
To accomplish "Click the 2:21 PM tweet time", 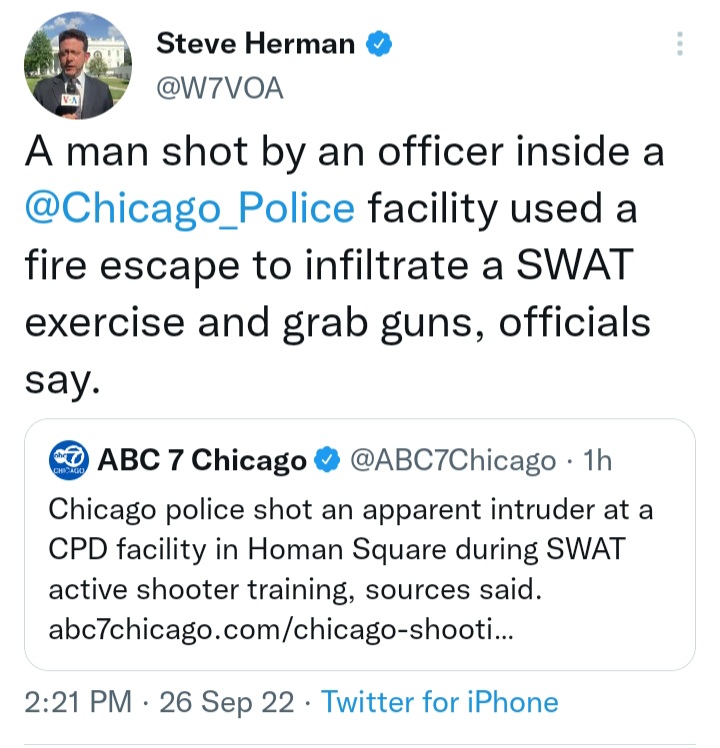I will 76,702.
